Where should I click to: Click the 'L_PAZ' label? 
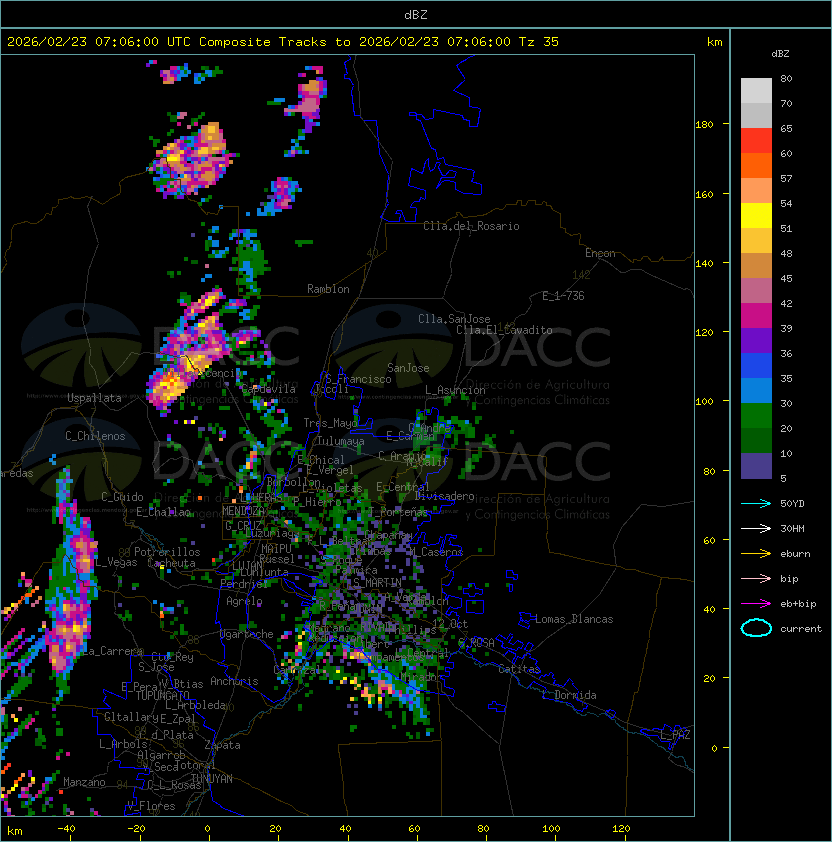tap(675, 735)
